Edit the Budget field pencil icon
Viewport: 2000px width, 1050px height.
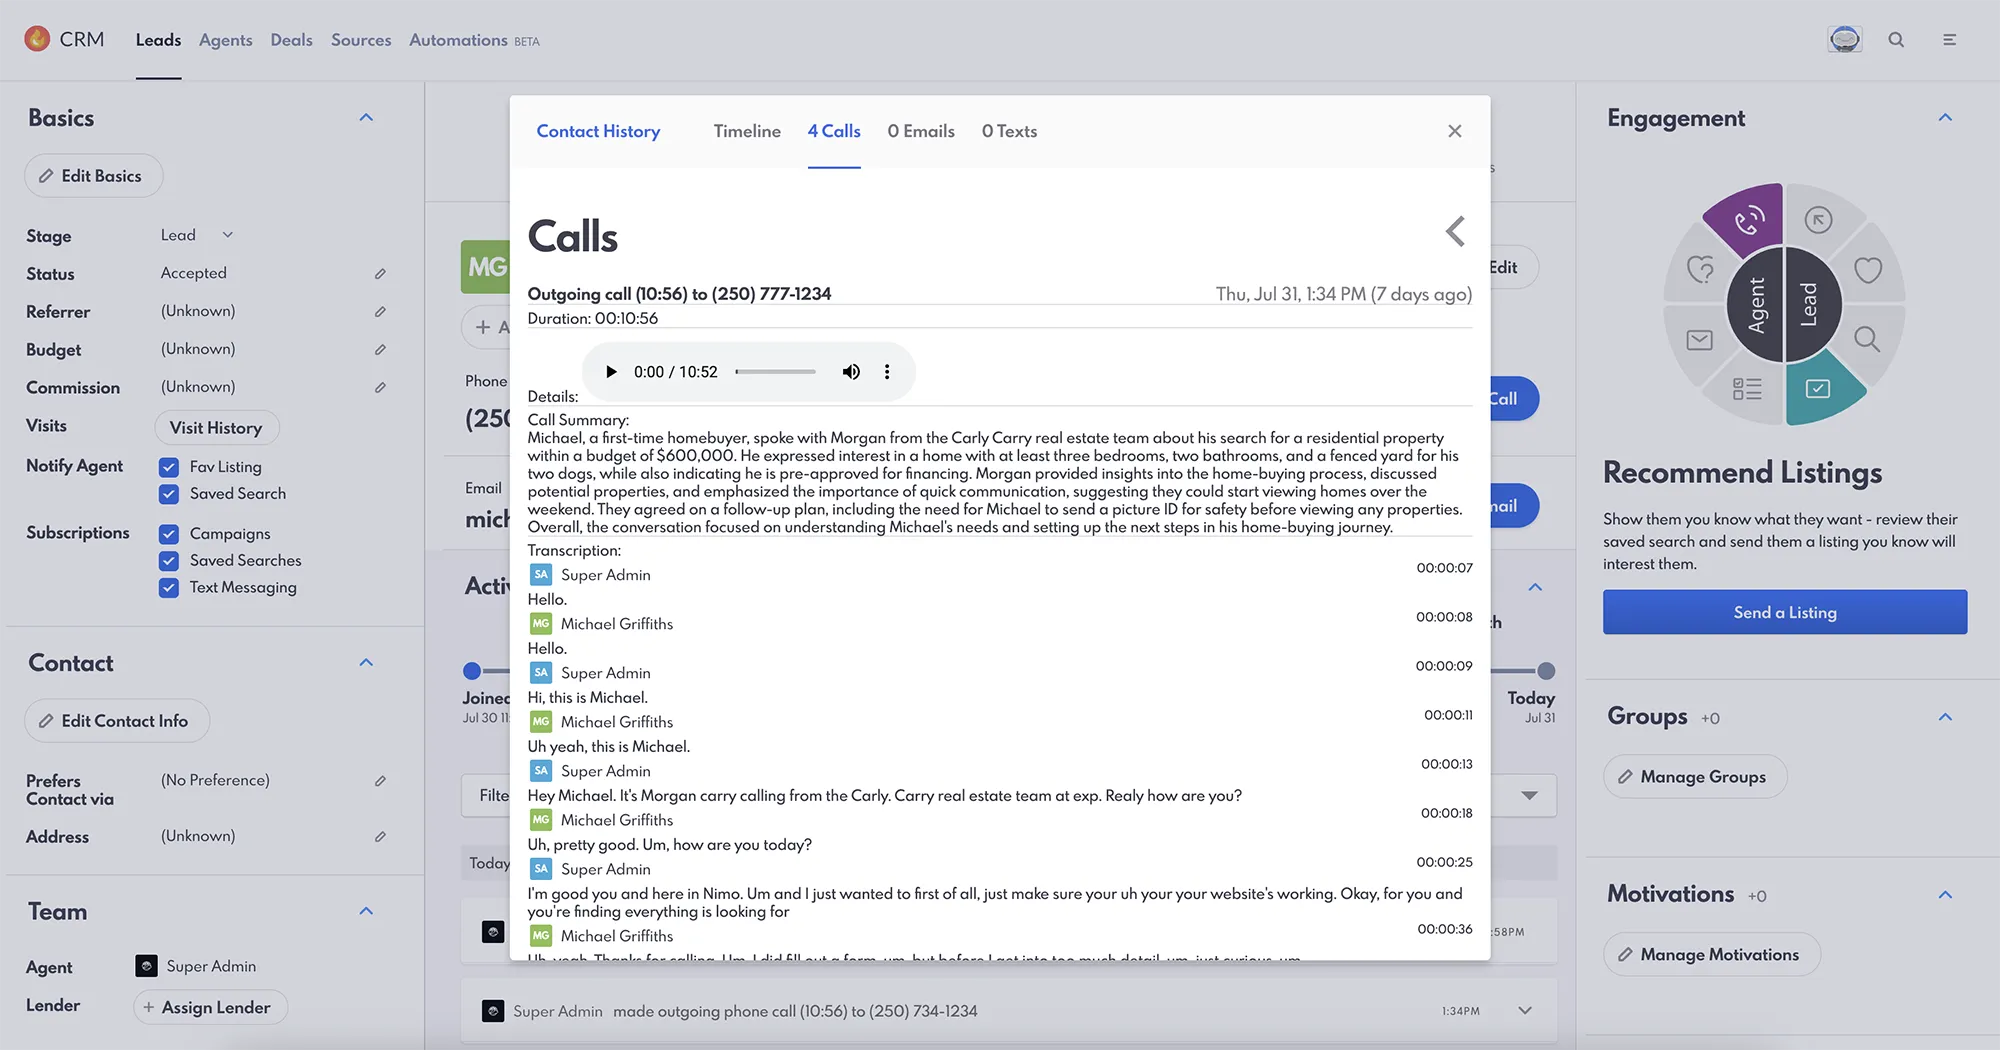coord(380,350)
